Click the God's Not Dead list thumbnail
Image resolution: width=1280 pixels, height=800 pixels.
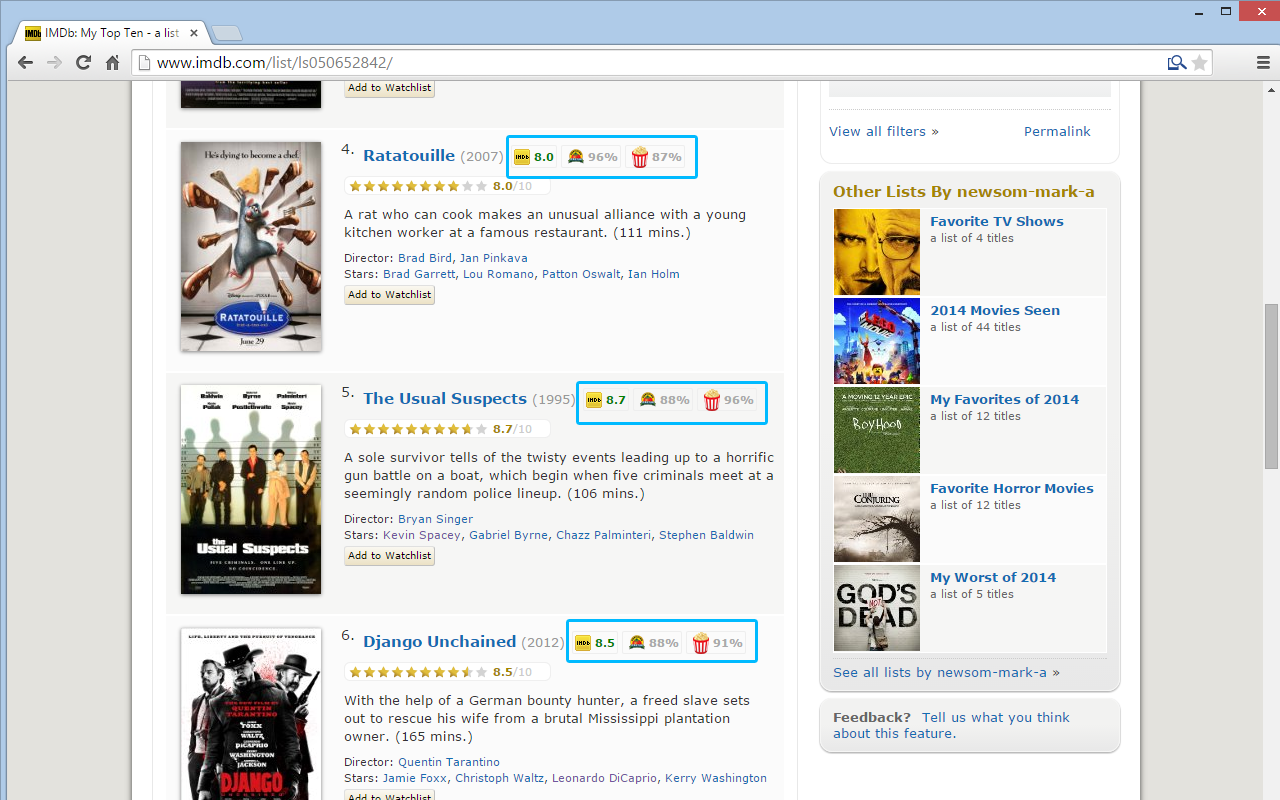pos(877,608)
